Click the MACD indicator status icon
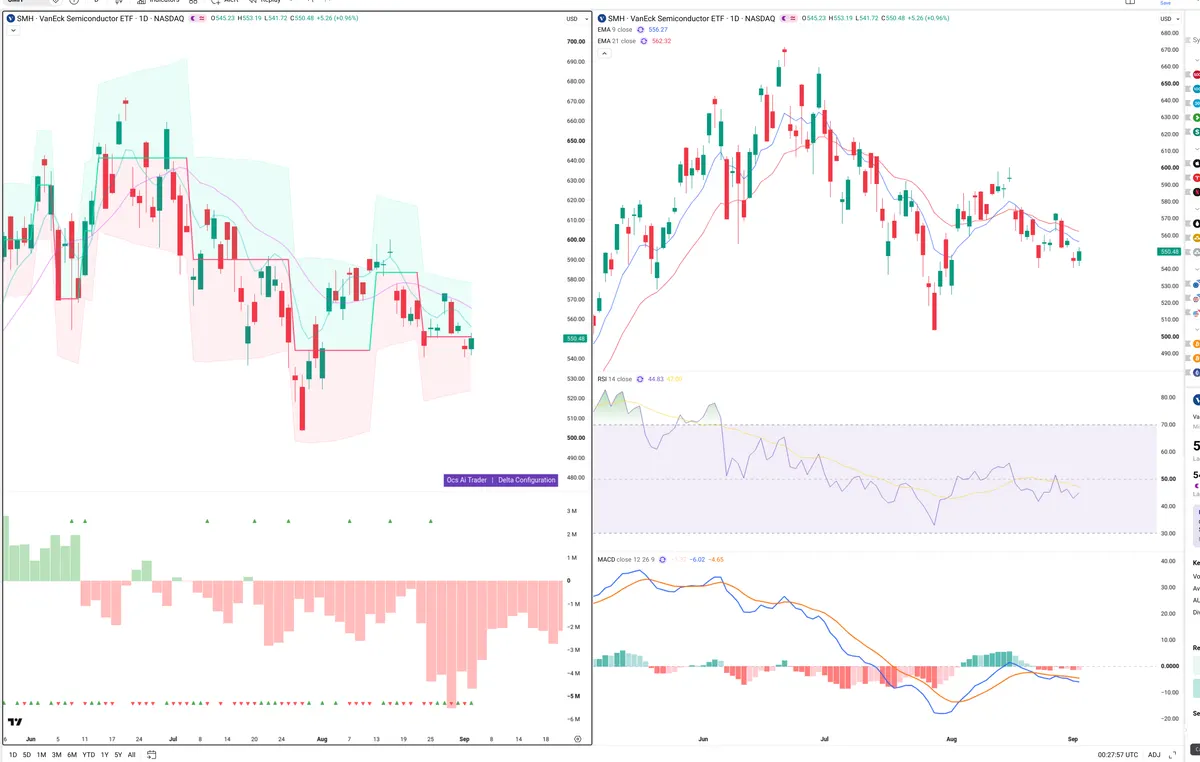Viewport: 1200px width, 762px height. coord(662,559)
